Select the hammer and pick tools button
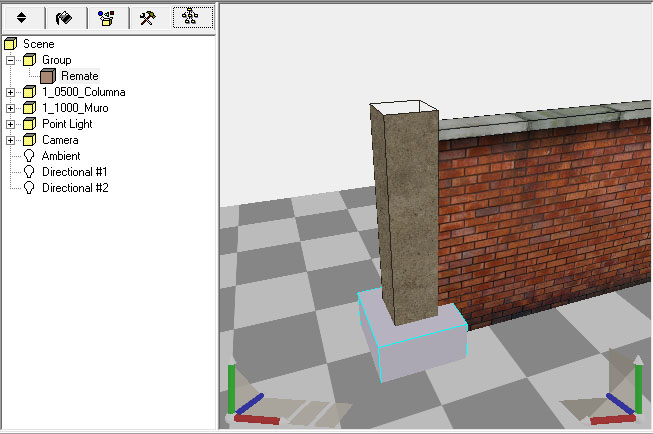The height and width of the screenshot is (434, 653). tap(147, 18)
